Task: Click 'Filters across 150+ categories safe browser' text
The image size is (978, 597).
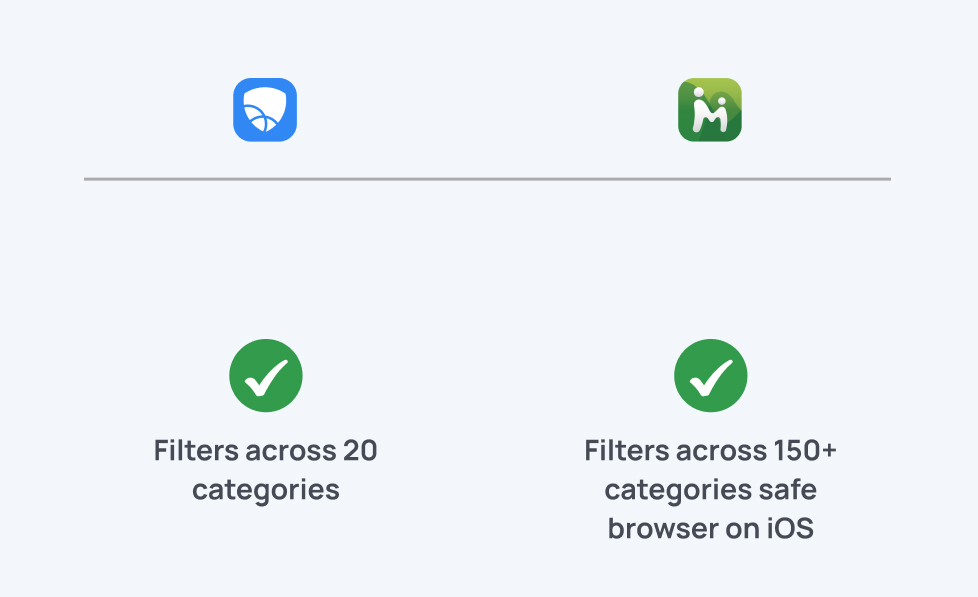Action: [x=711, y=490]
